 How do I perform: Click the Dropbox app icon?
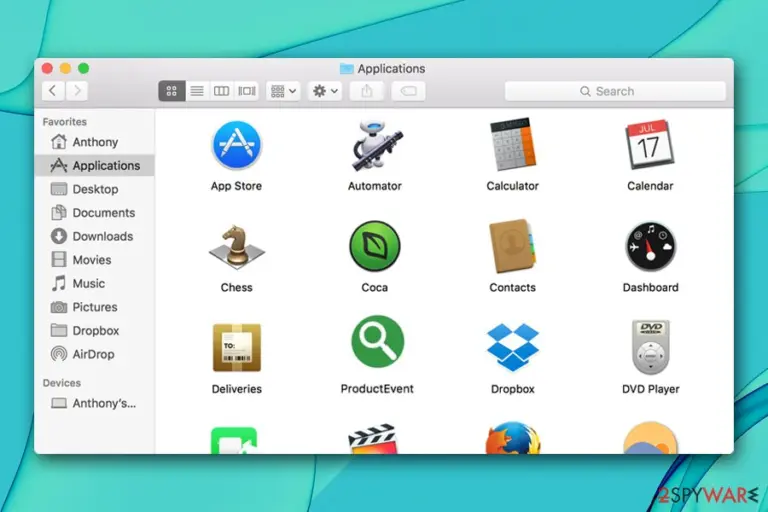tap(513, 347)
